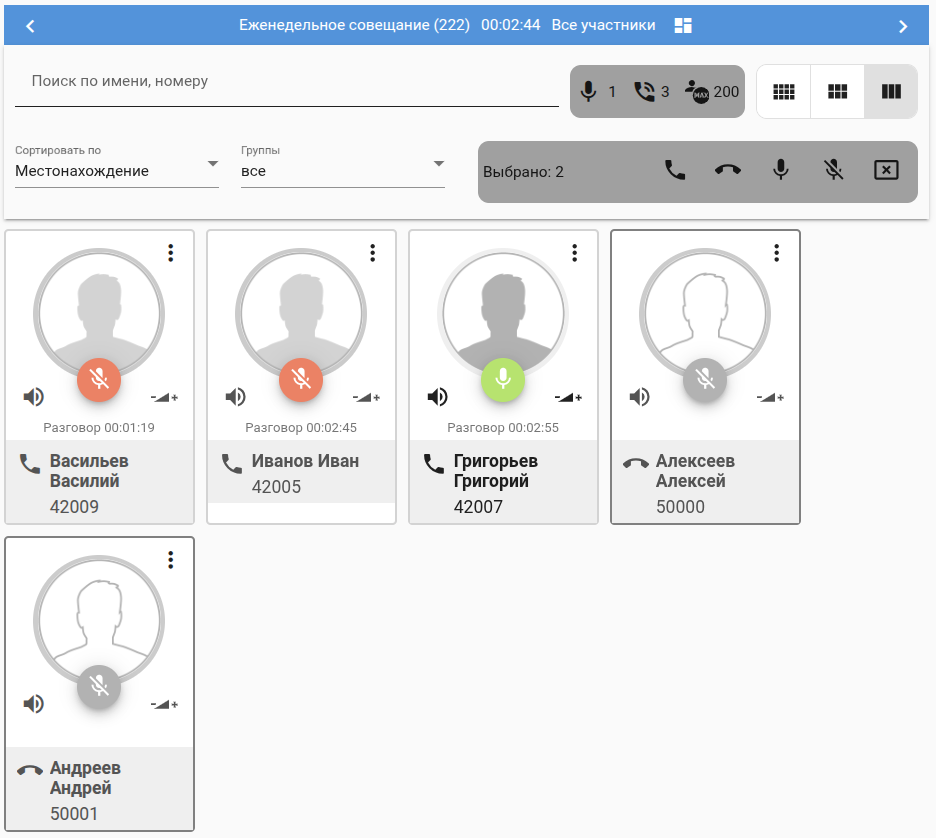This screenshot has width=936, height=838.
Task: Select the avatar of Васильев Василий
Action: [99, 313]
